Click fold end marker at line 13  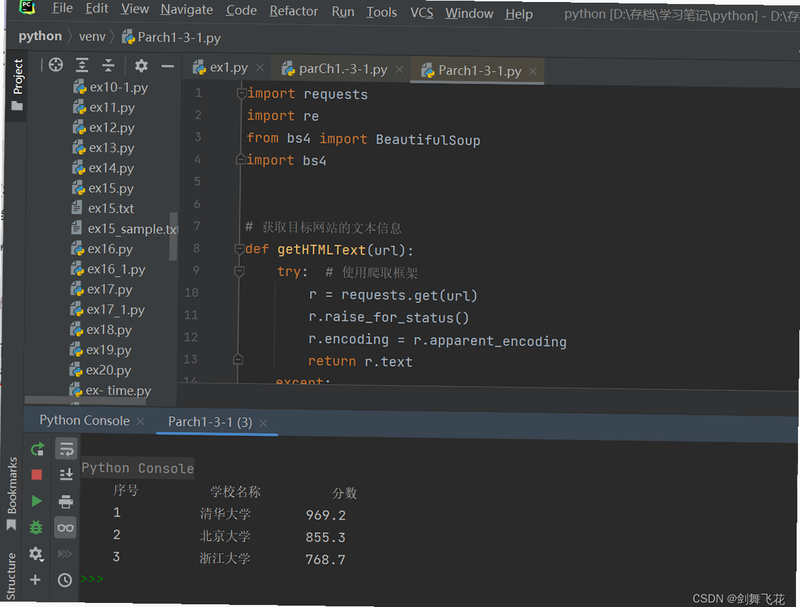(238, 360)
